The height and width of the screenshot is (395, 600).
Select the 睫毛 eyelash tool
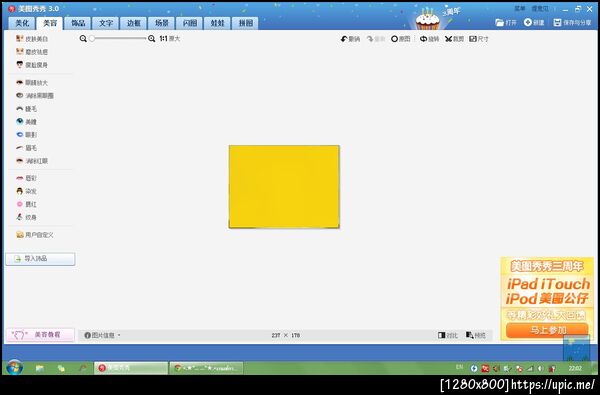click(x=26, y=109)
